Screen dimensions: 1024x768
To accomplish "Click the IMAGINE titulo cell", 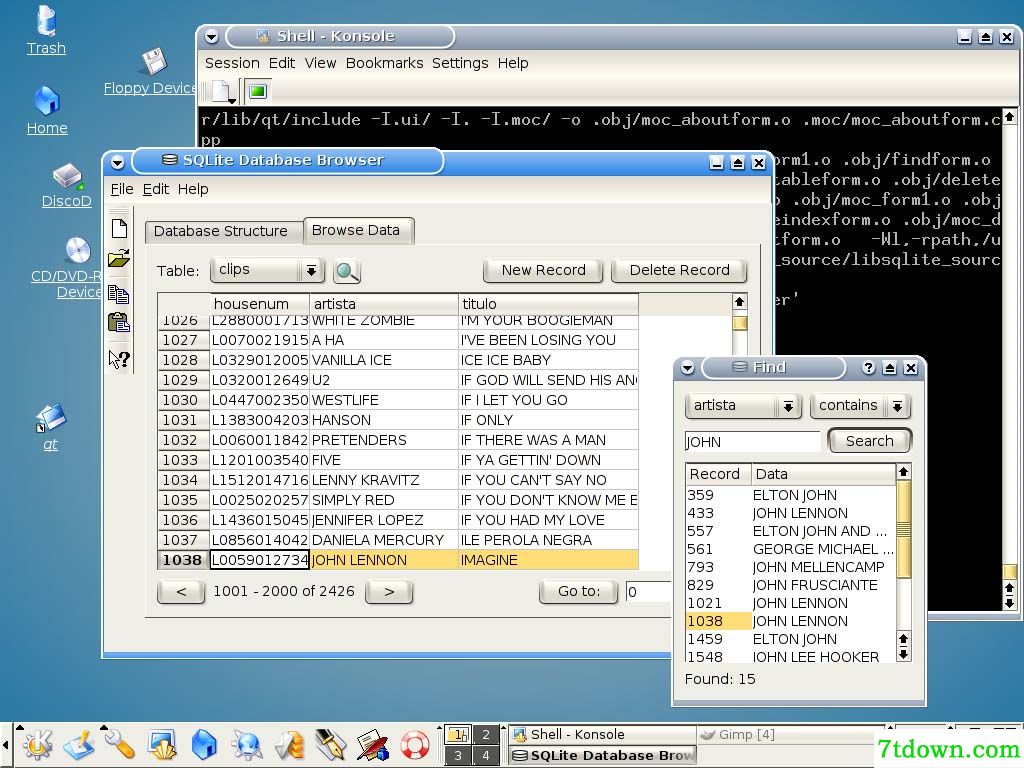I will tap(549, 560).
